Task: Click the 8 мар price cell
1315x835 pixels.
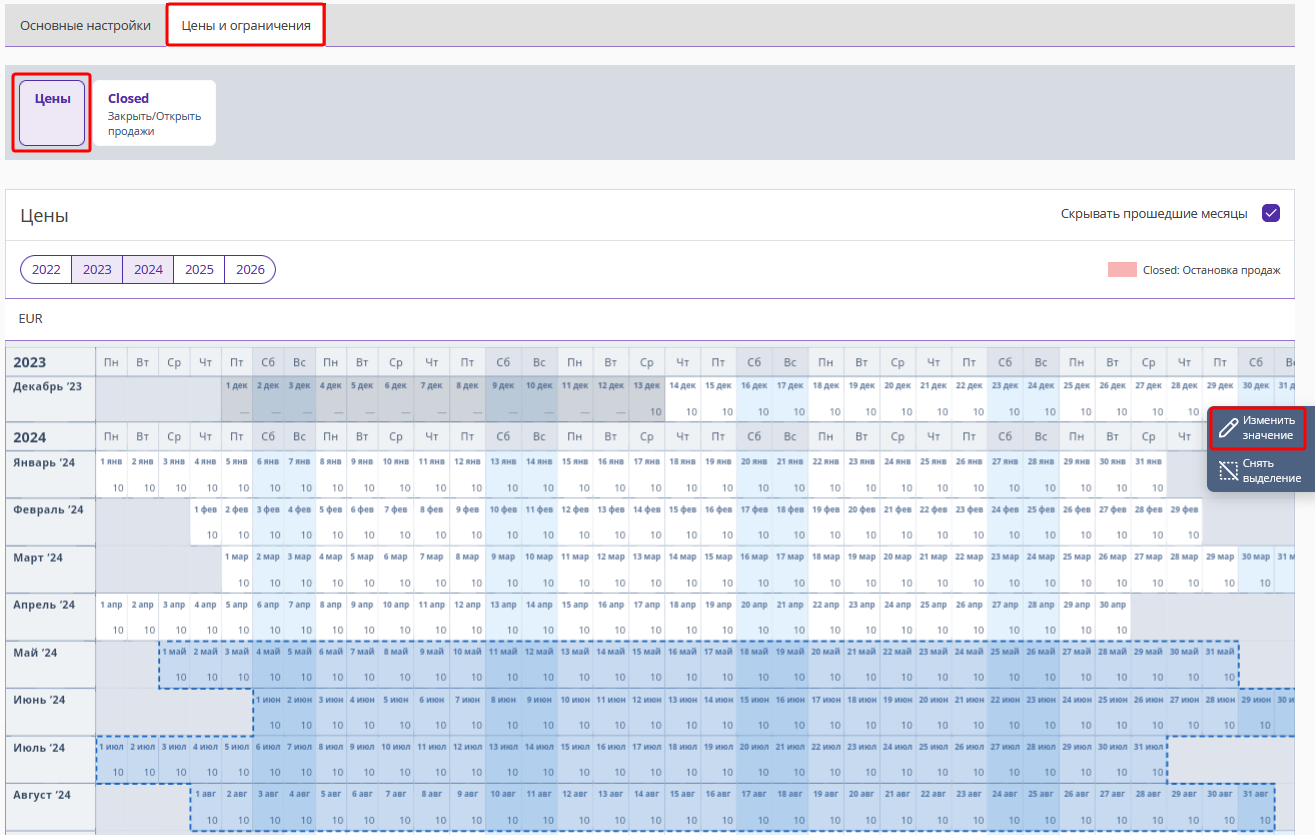Action: point(467,568)
